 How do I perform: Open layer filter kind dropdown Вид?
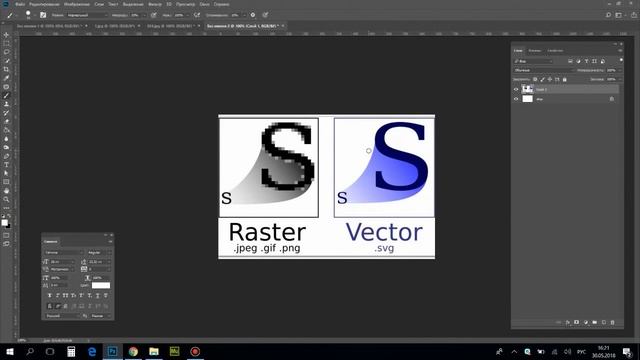click(533, 61)
